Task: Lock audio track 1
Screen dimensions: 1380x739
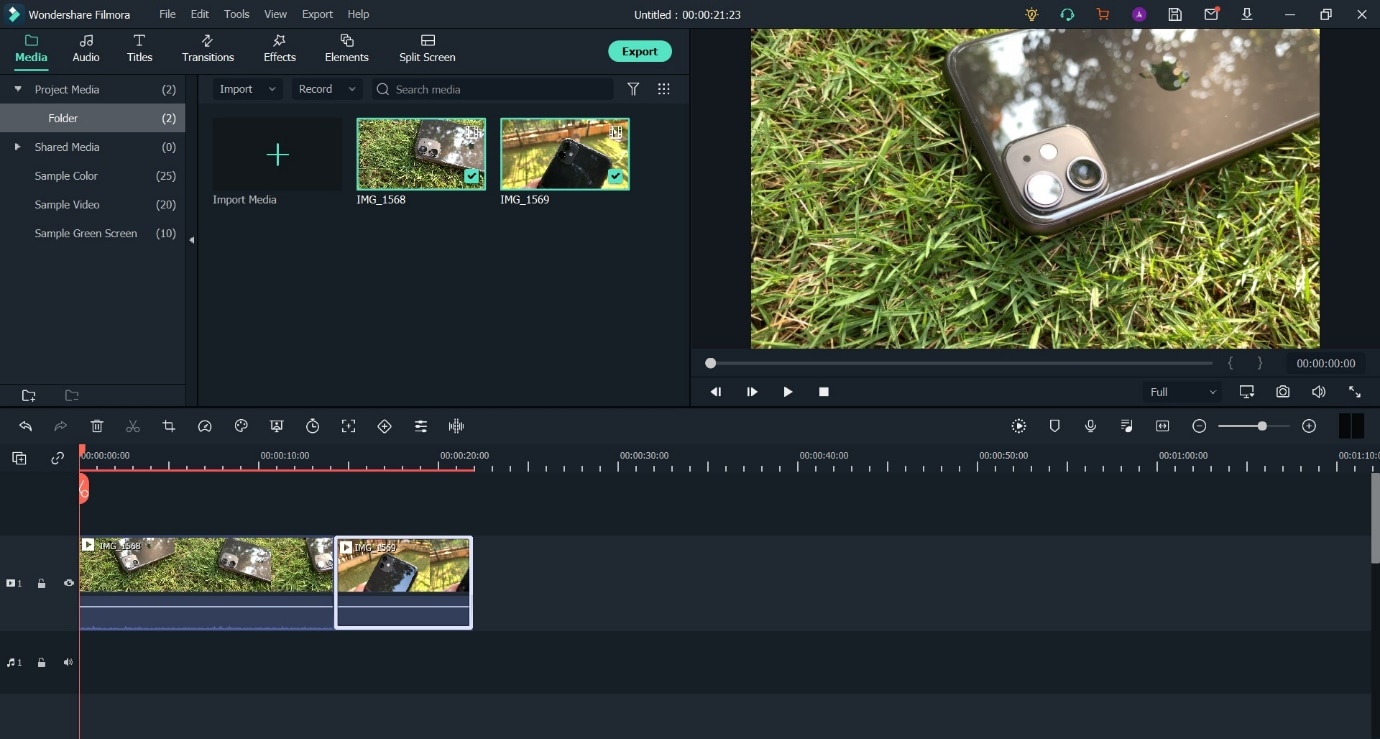Action: [41, 662]
